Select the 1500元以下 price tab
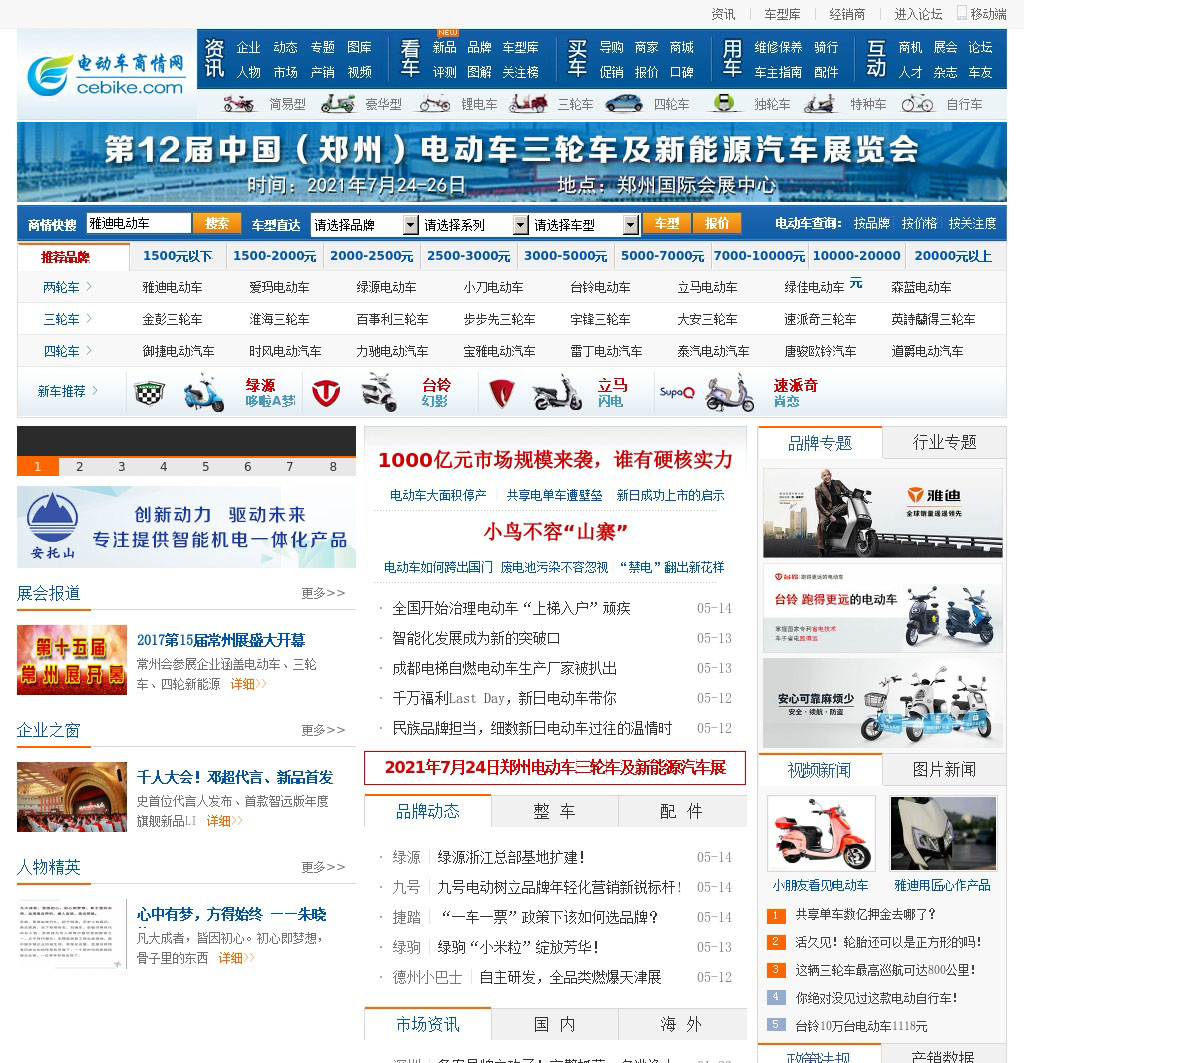This screenshot has height=1063, width=1200. [x=178, y=256]
